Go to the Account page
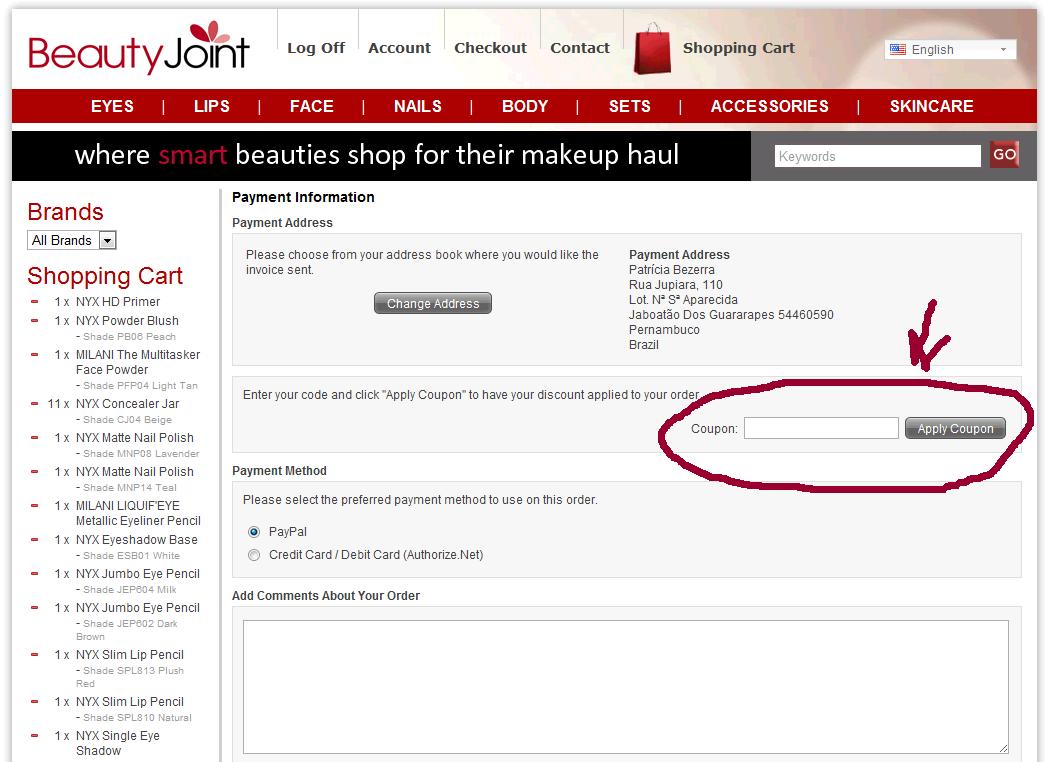This screenshot has width=1047, height=762. (x=399, y=48)
